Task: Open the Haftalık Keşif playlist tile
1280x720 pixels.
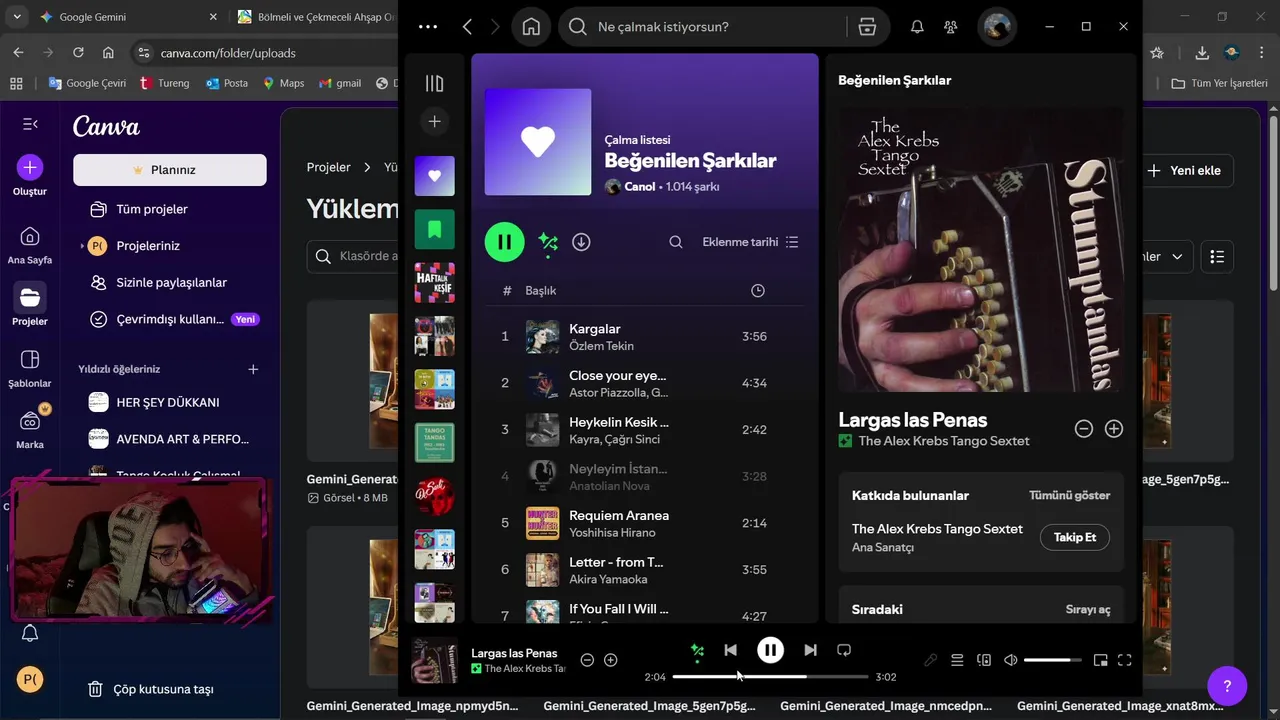Action: pyautogui.click(x=435, y=283)
